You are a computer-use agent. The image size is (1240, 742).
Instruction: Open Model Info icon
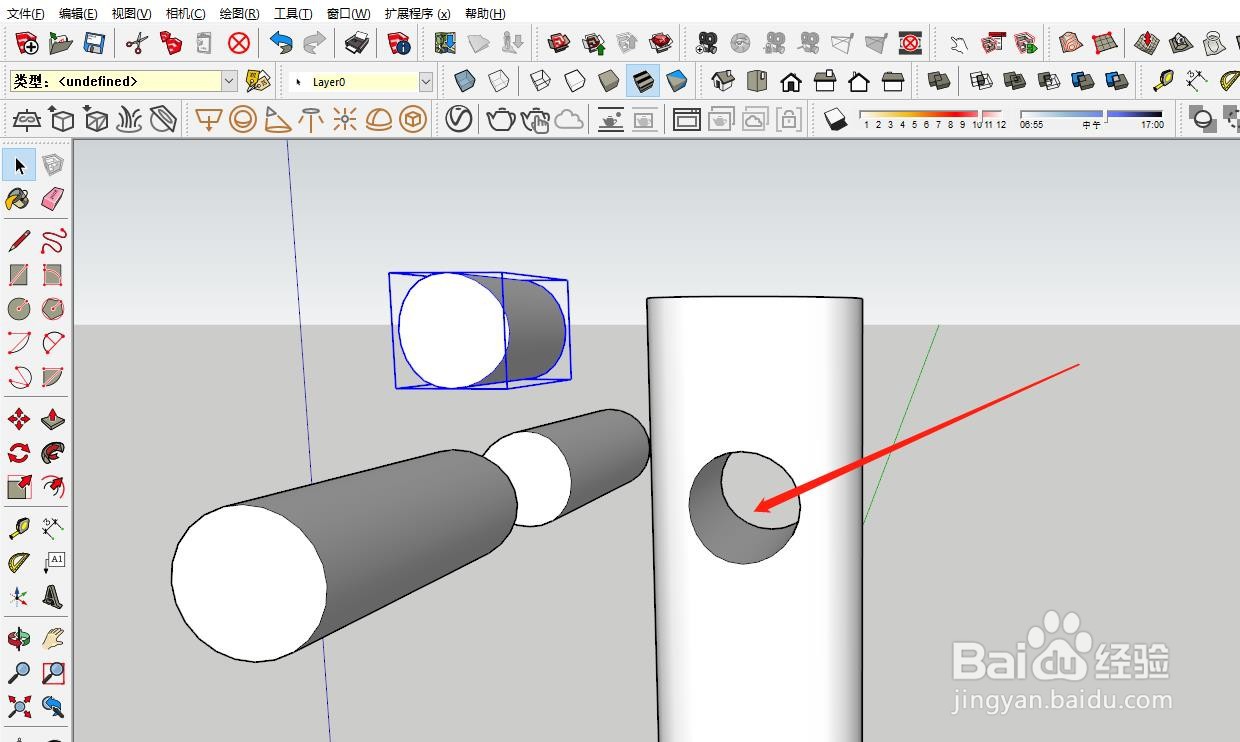pyautogui.click(x=399, y=43)
